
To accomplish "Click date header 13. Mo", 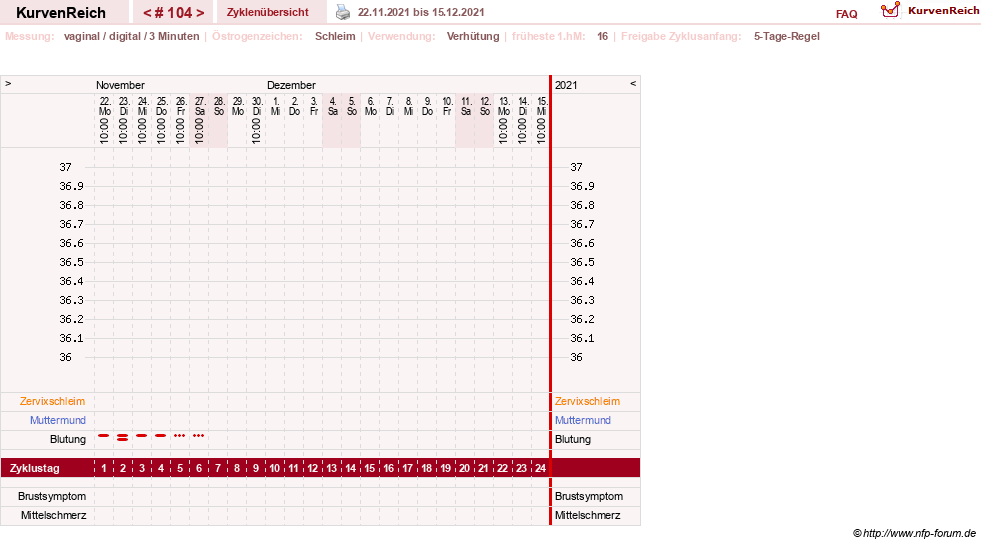I will (504, 106).
